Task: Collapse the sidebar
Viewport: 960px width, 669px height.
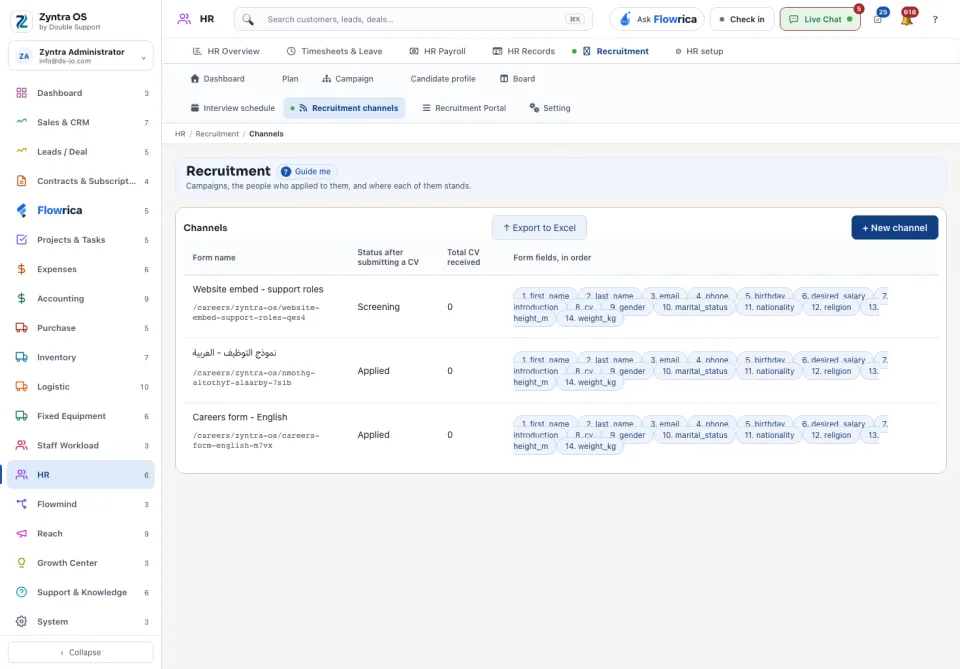Action: pos(81,652)
